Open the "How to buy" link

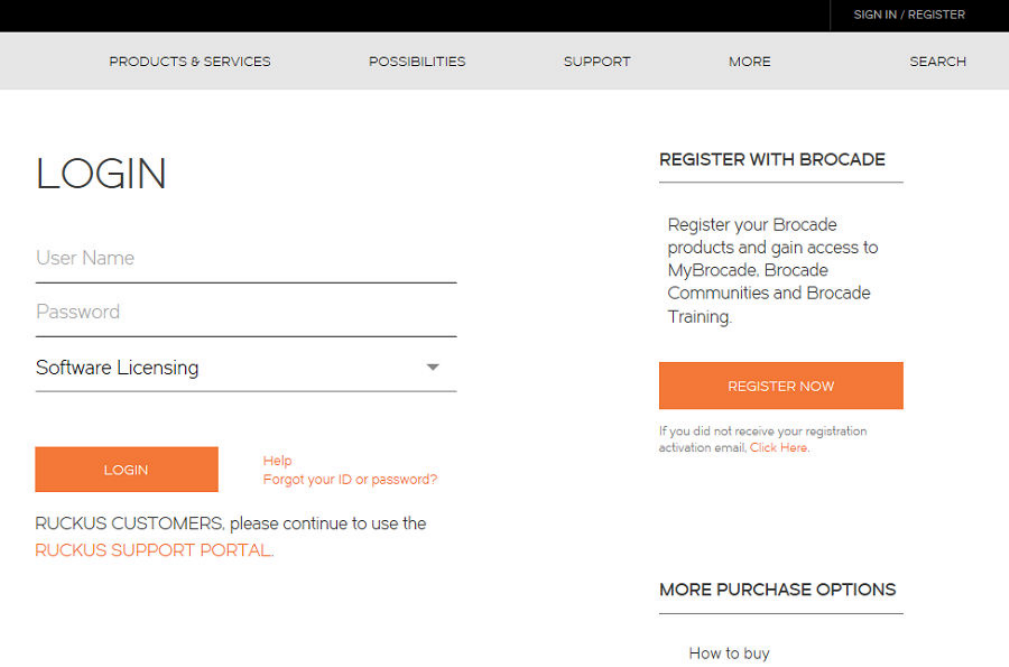(729, 654)
